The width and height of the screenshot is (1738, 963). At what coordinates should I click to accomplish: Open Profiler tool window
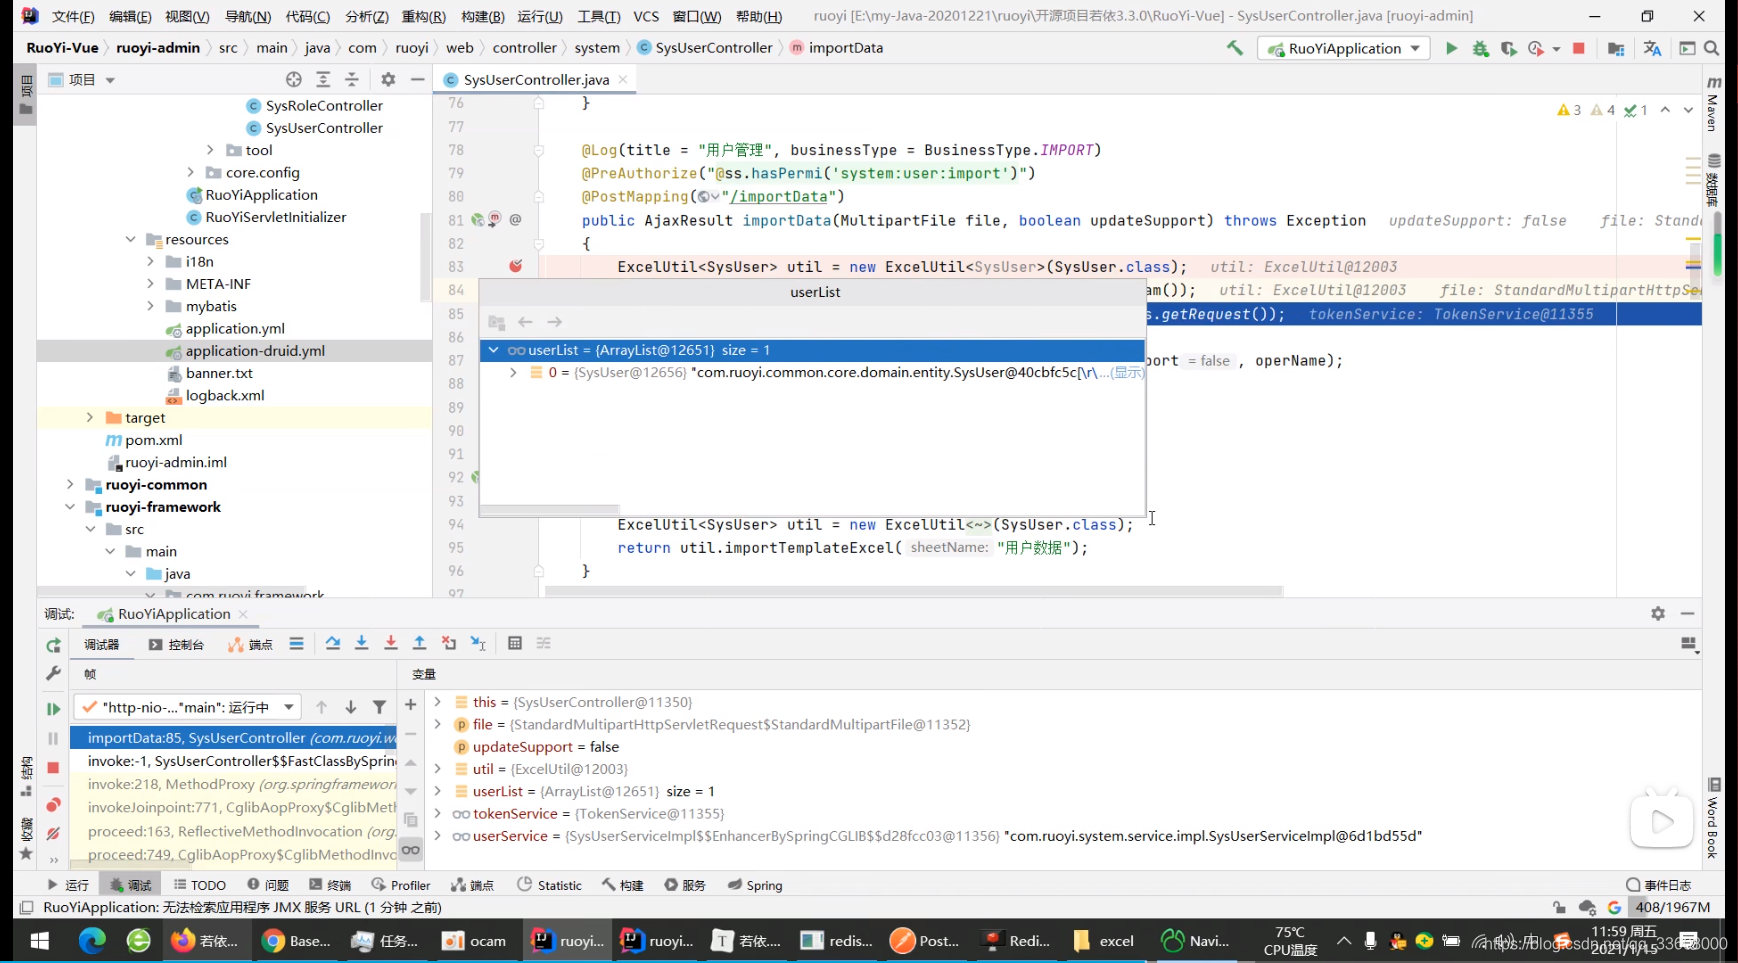click(401, 885)
